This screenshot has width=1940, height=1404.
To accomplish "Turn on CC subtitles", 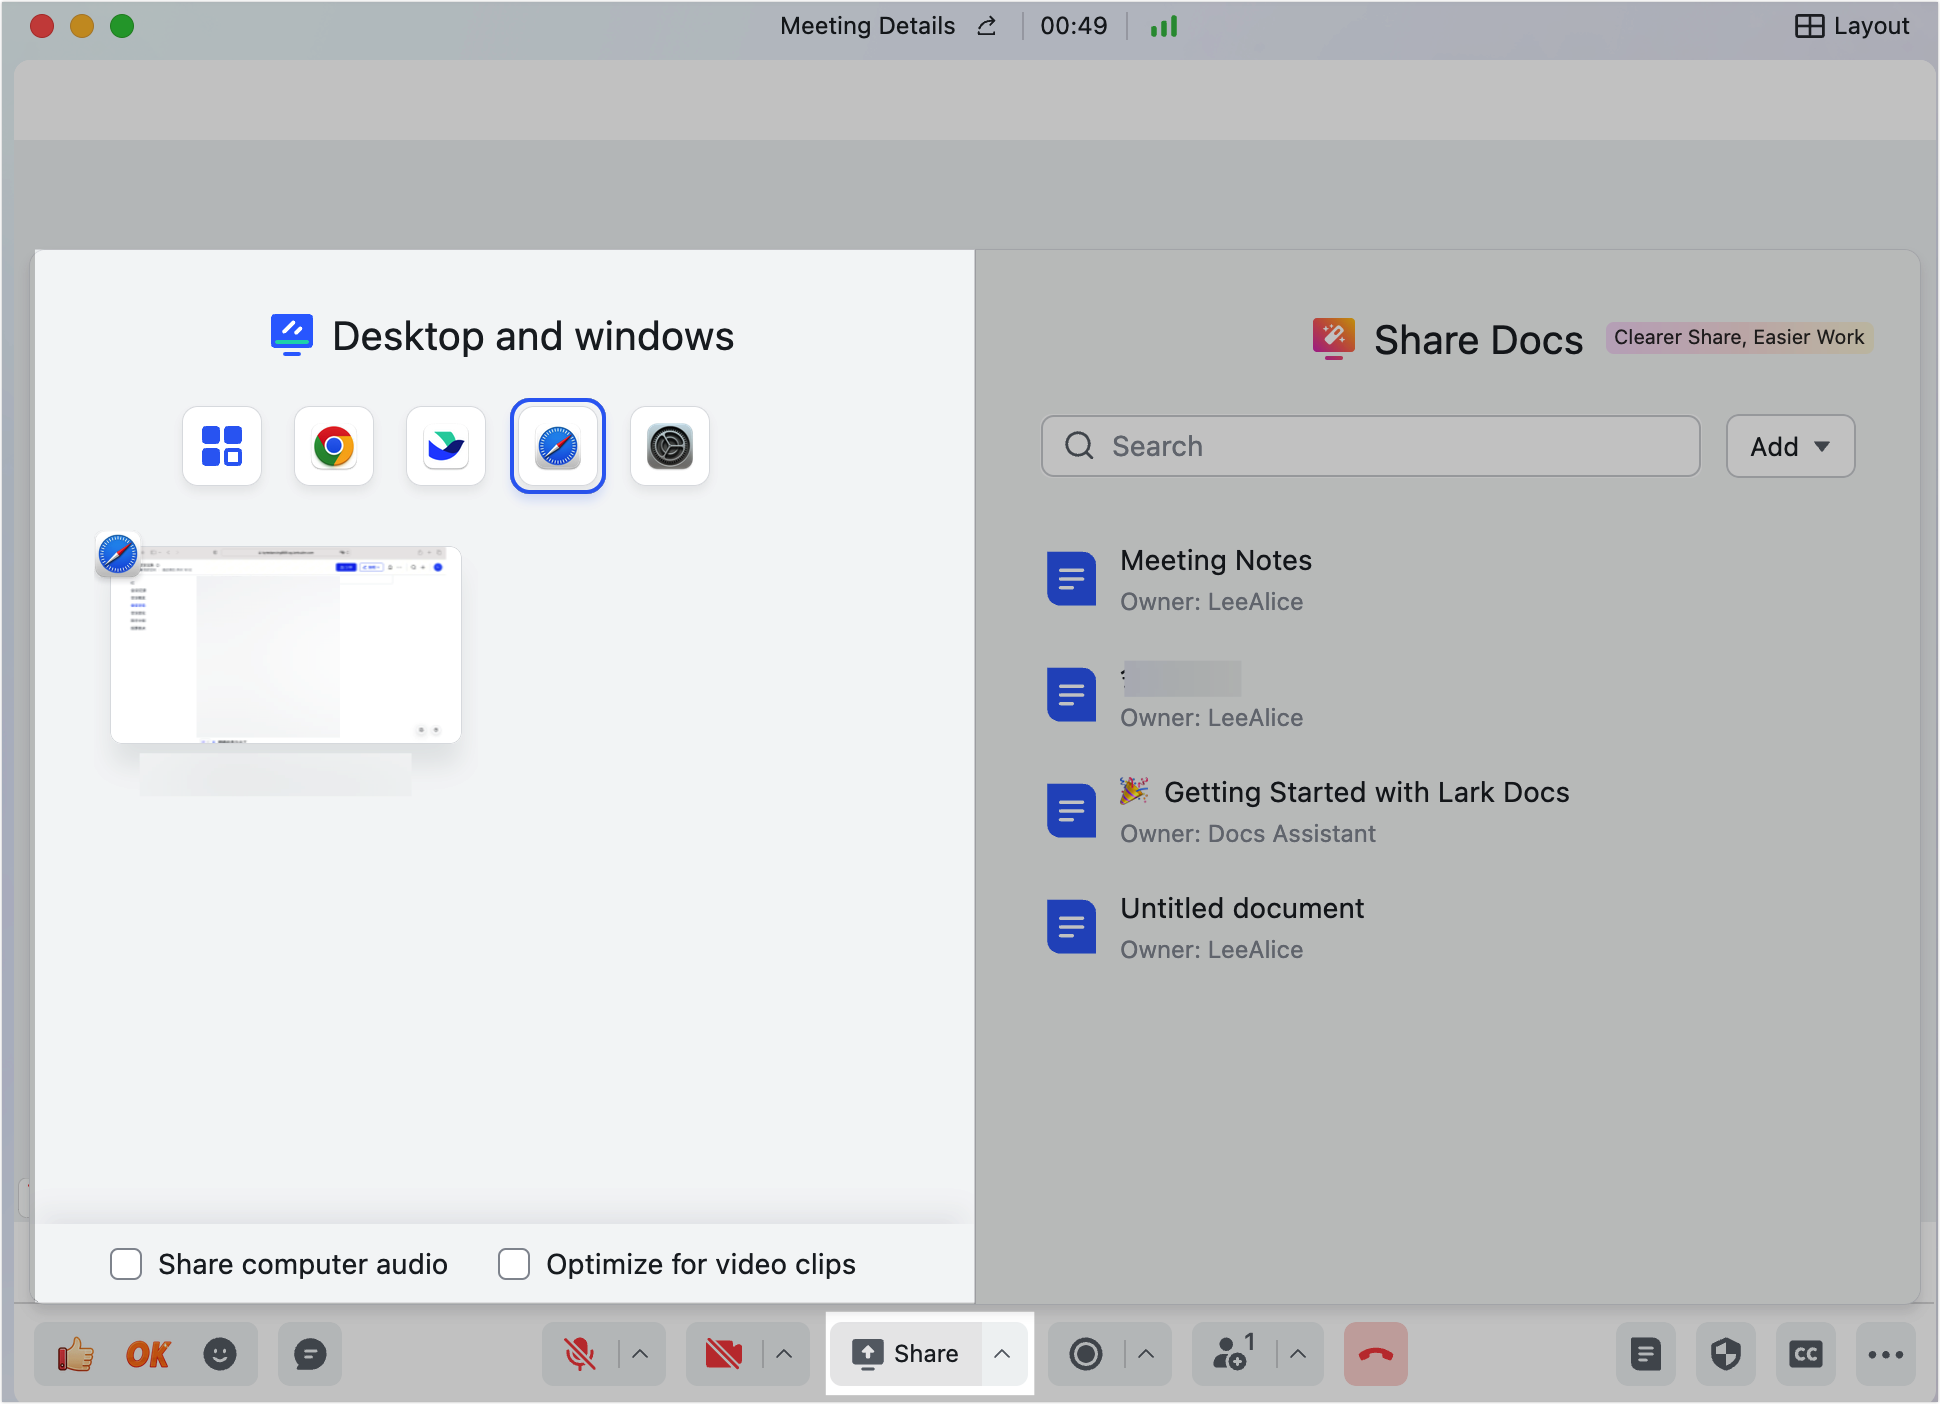I will tap(1806, 1355).
